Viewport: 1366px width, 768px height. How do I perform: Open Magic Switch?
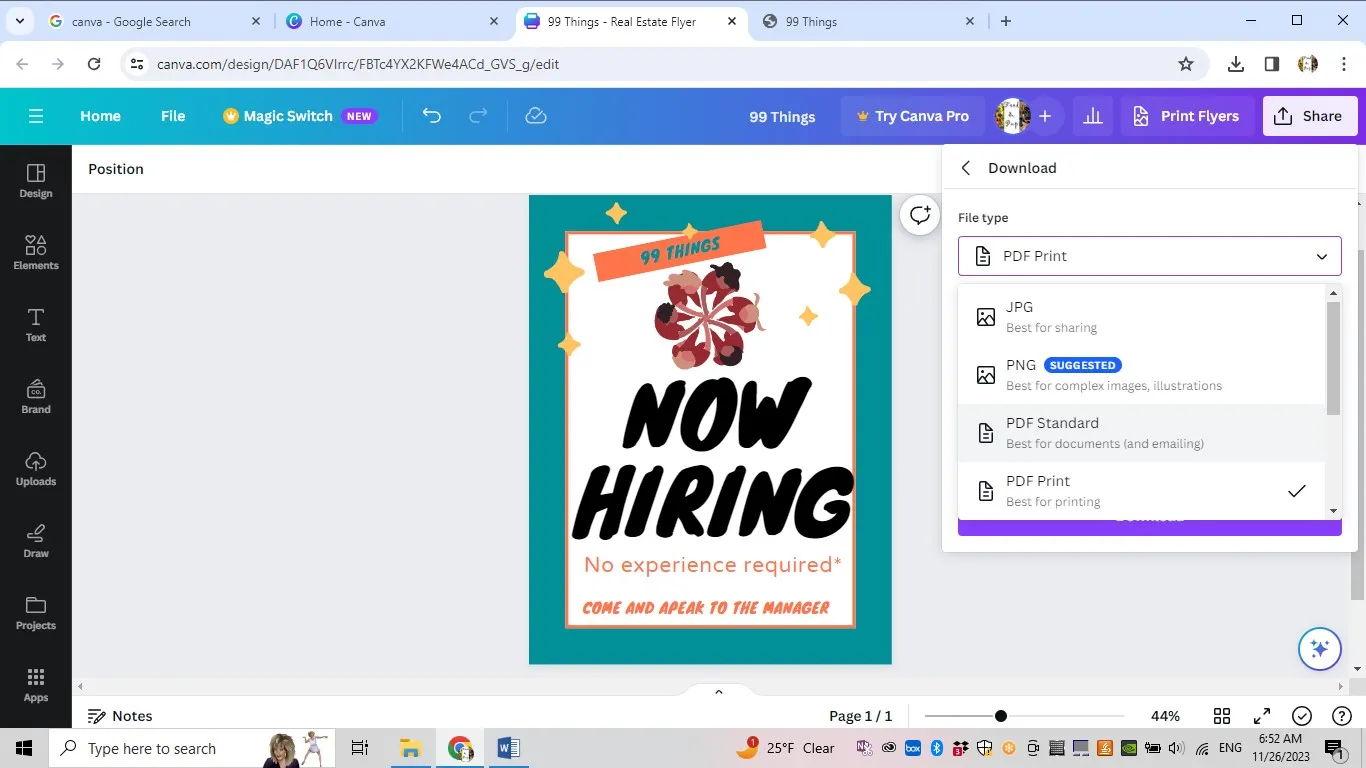[x=287, y=116]
